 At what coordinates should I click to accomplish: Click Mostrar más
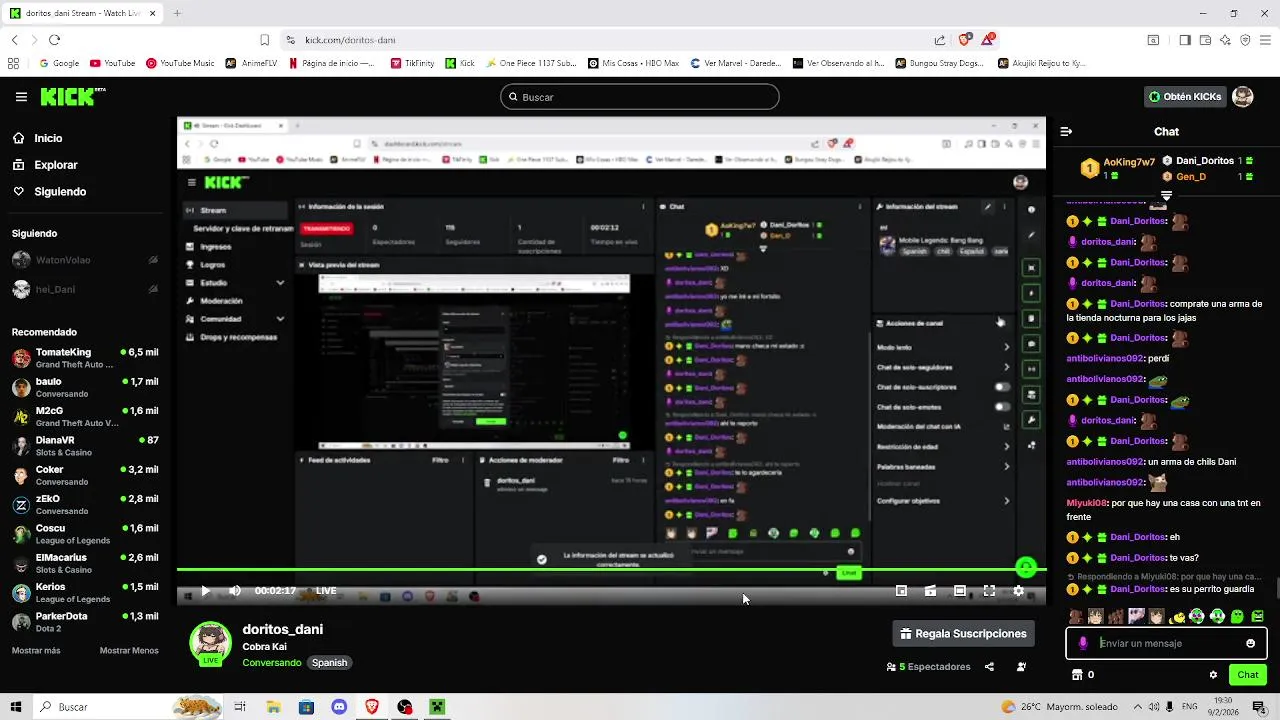(36, 650)
